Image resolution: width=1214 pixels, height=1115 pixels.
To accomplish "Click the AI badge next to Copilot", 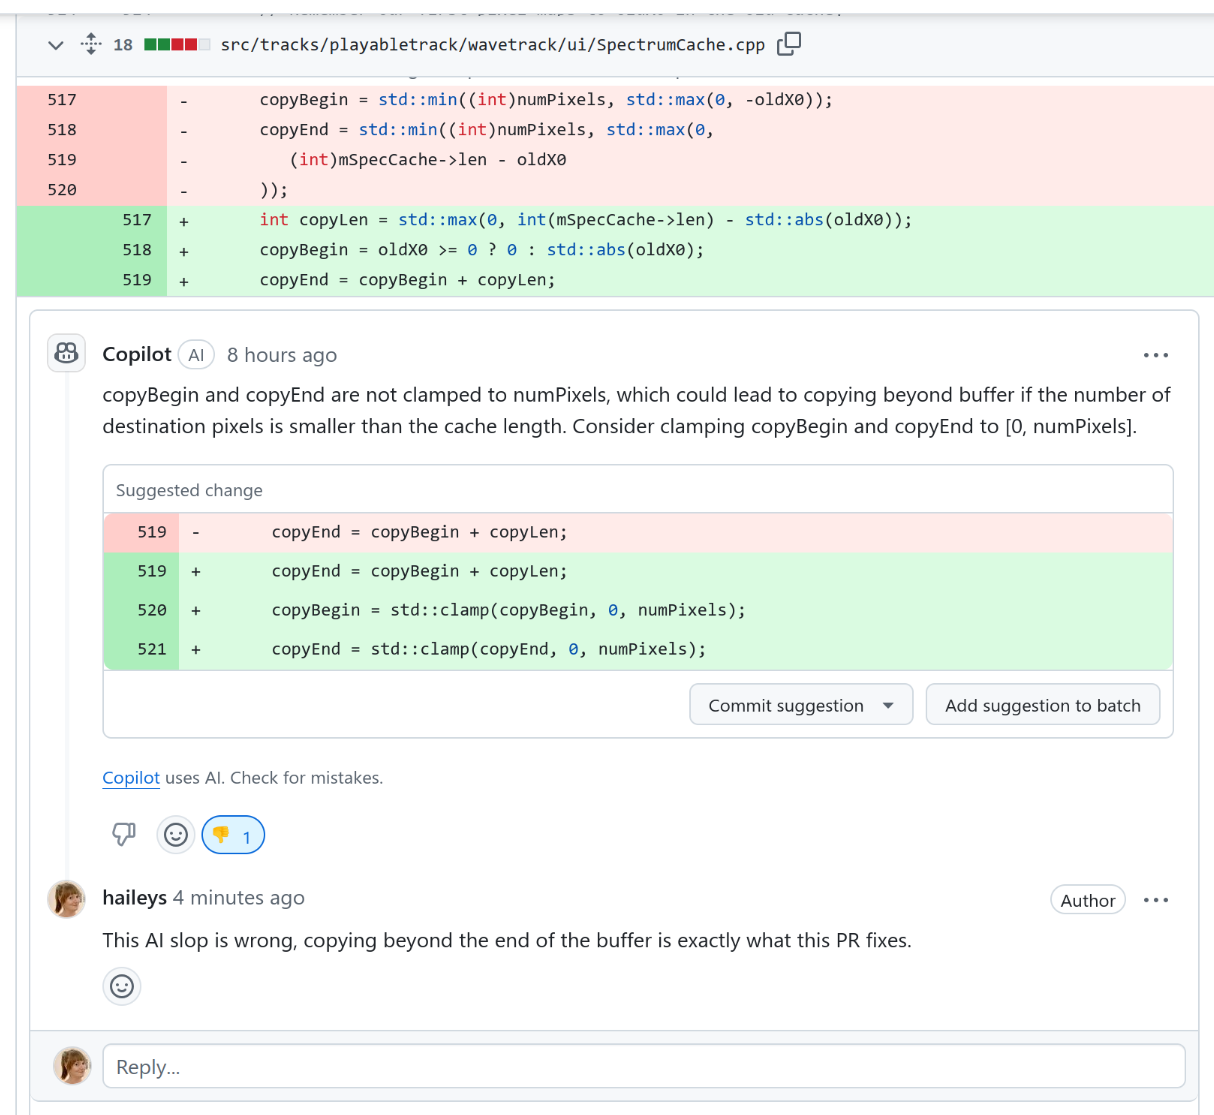I will point(196,355).
